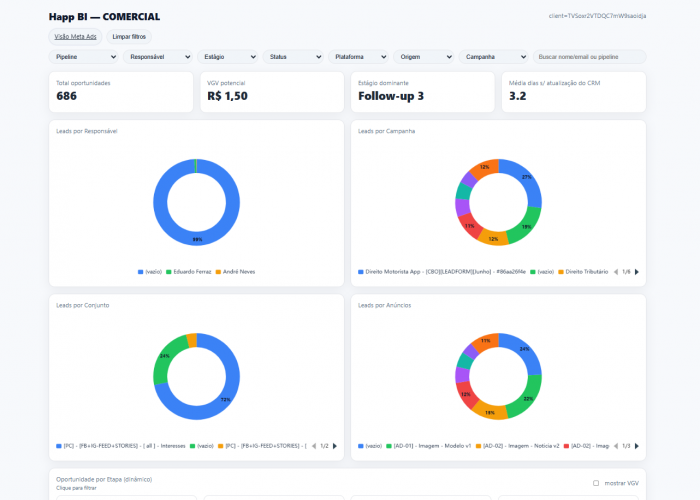Click the search by nome/email field
Image resolution: width=700 pixels, height=500 pixels.
pyautogui.click(x=589, y=57)
